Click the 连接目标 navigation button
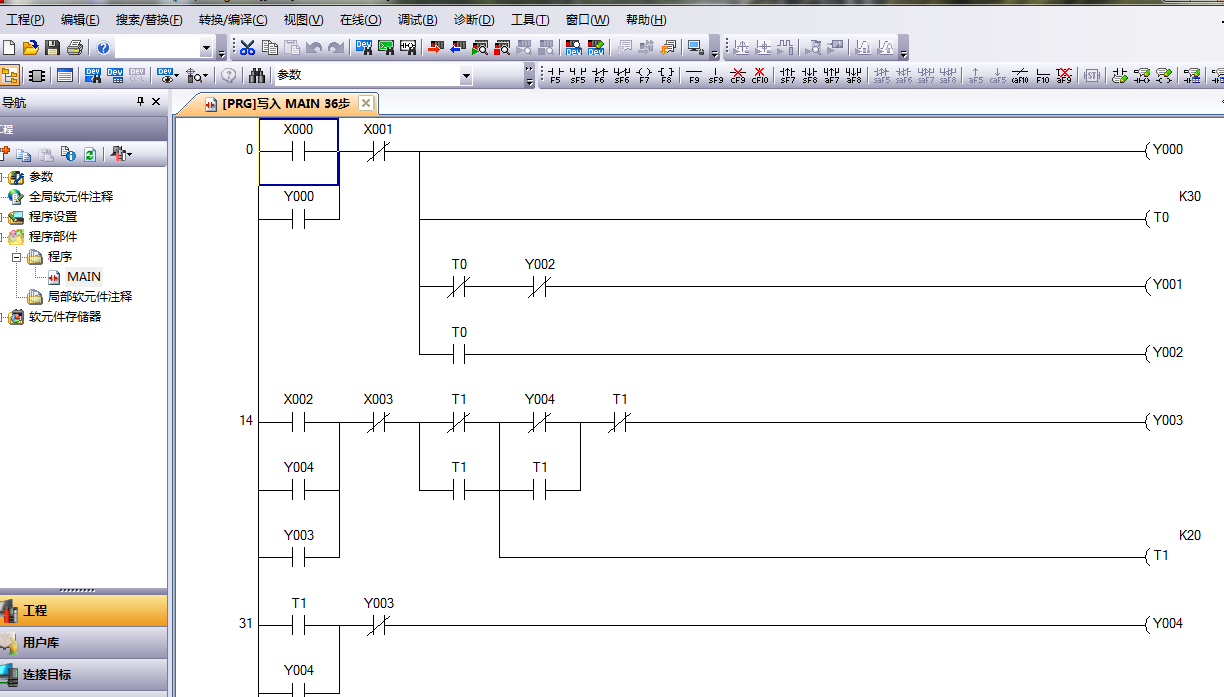This screenshot has height=697, width=1224. pyautogui.click(x=47, y=674)
